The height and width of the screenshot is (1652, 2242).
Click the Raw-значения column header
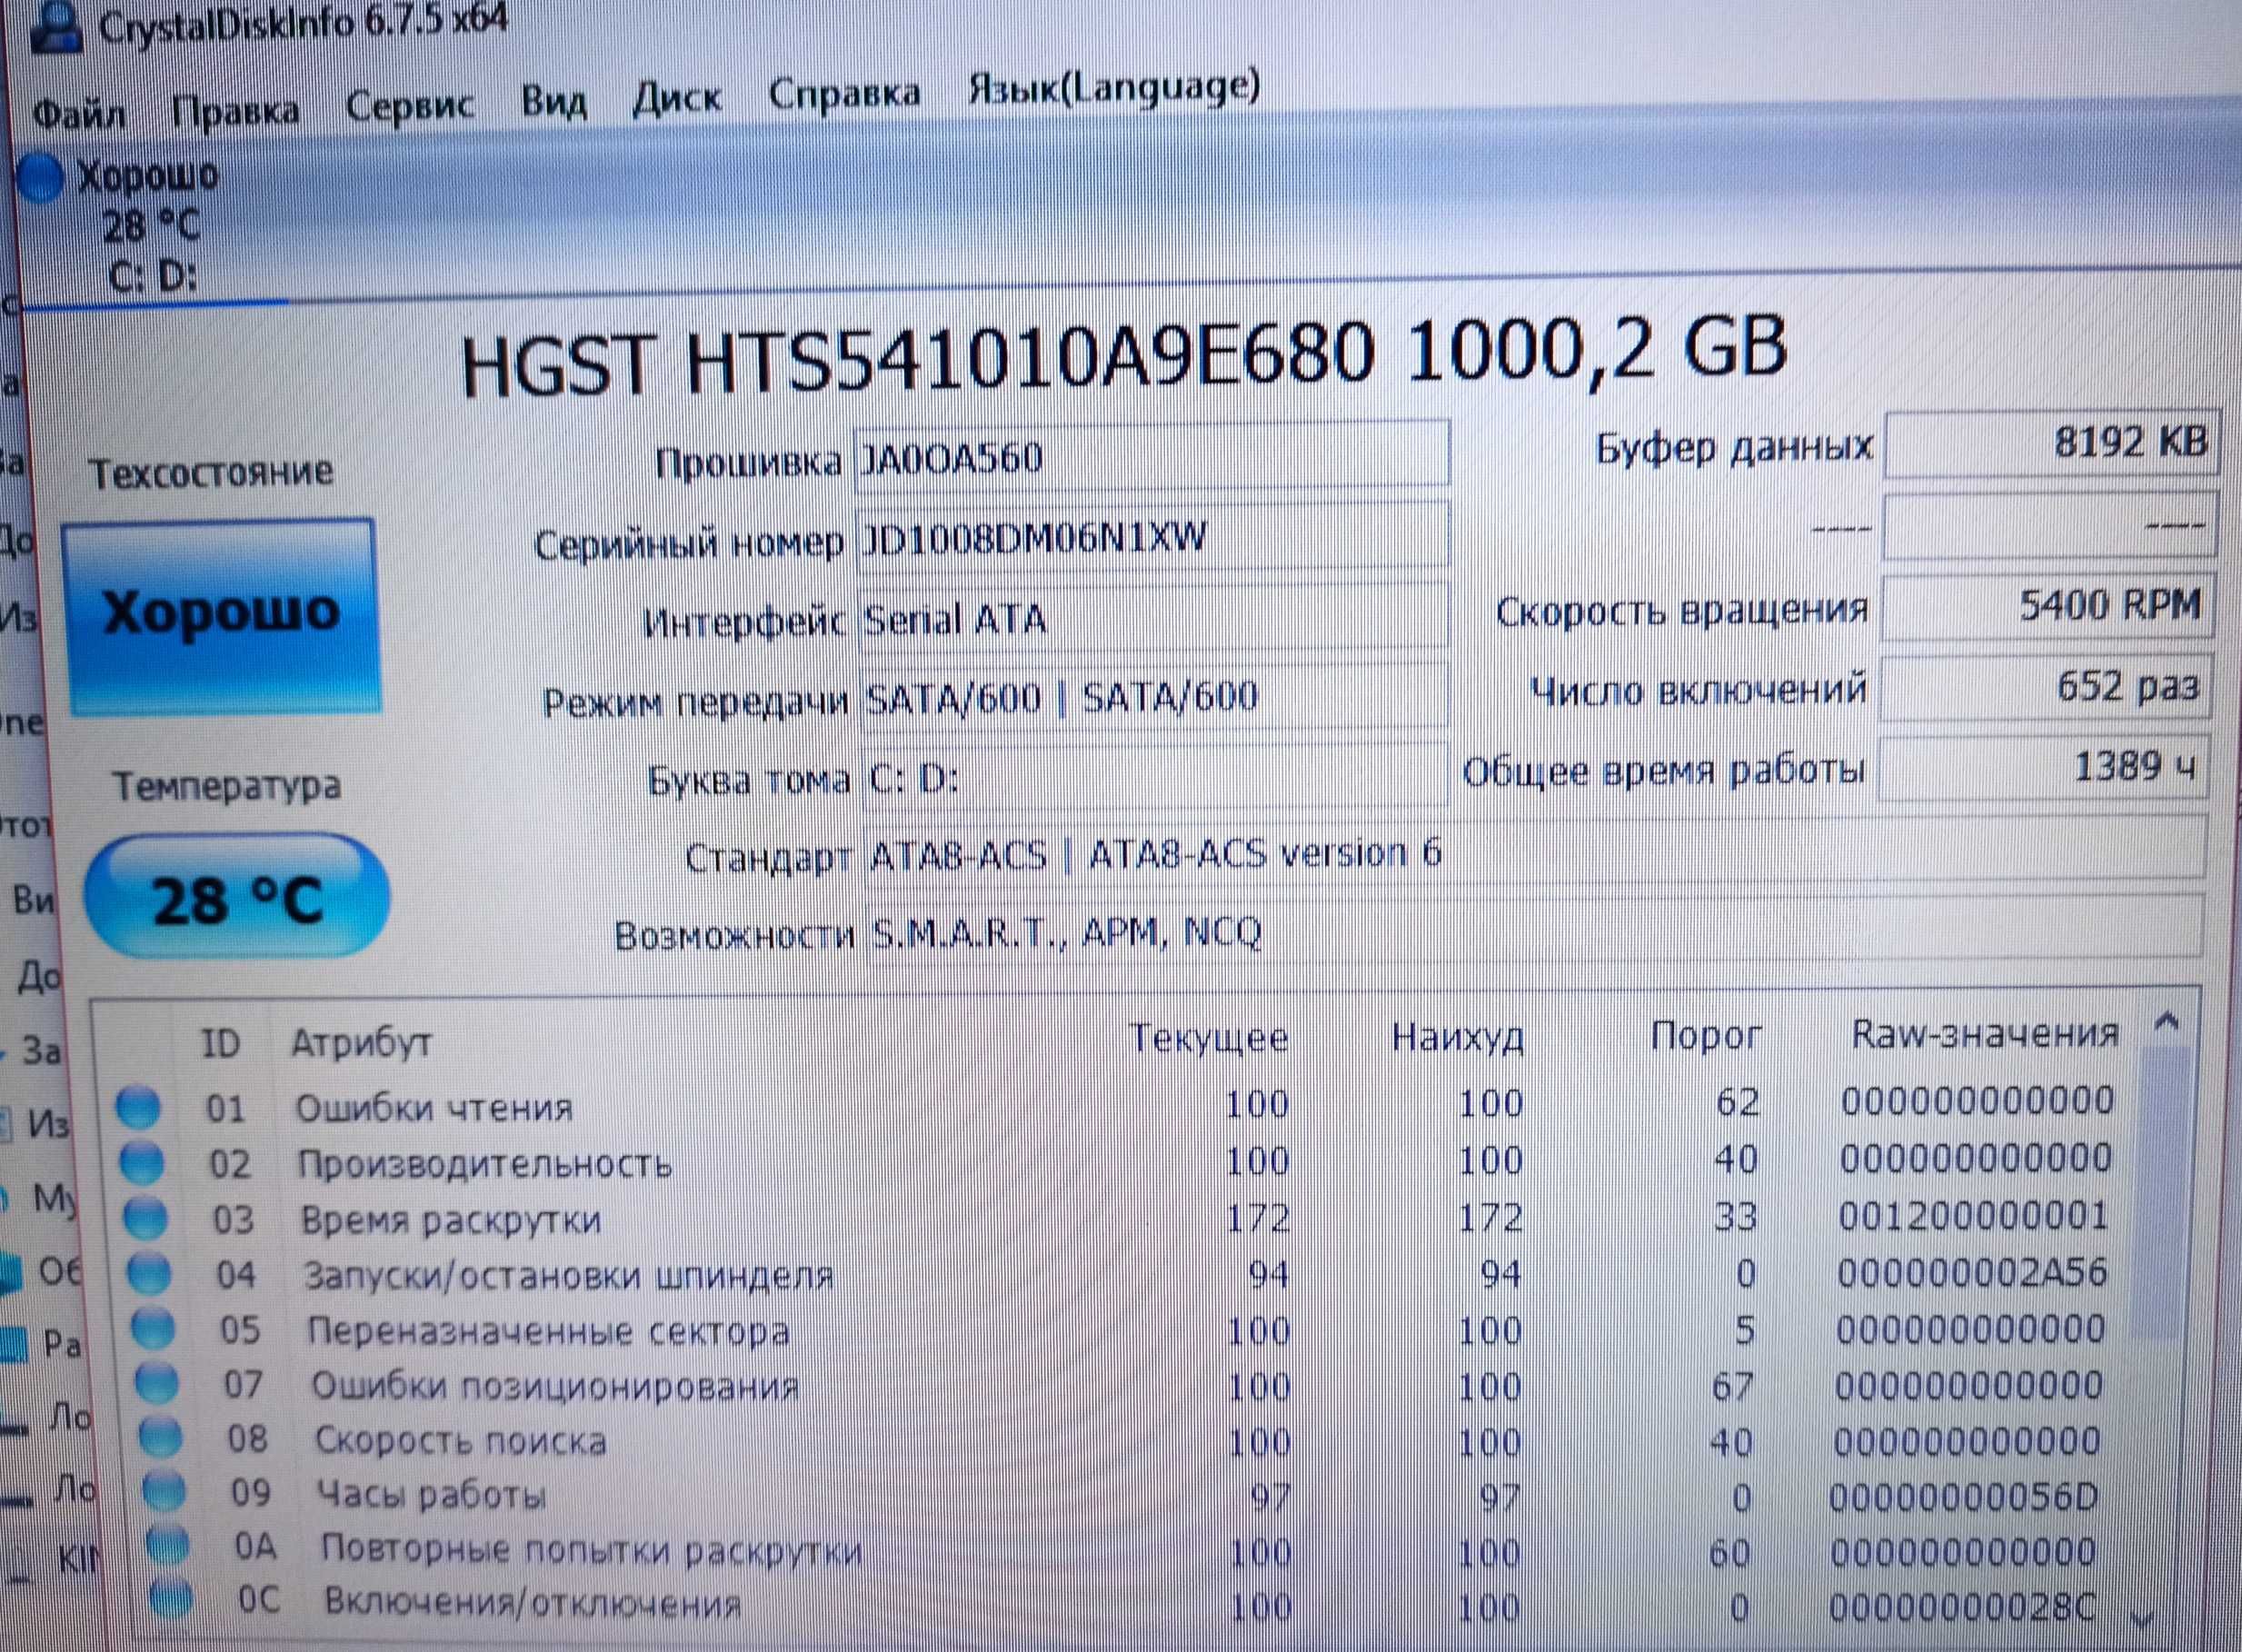pyautogui.click(x=1985, y=1034)
